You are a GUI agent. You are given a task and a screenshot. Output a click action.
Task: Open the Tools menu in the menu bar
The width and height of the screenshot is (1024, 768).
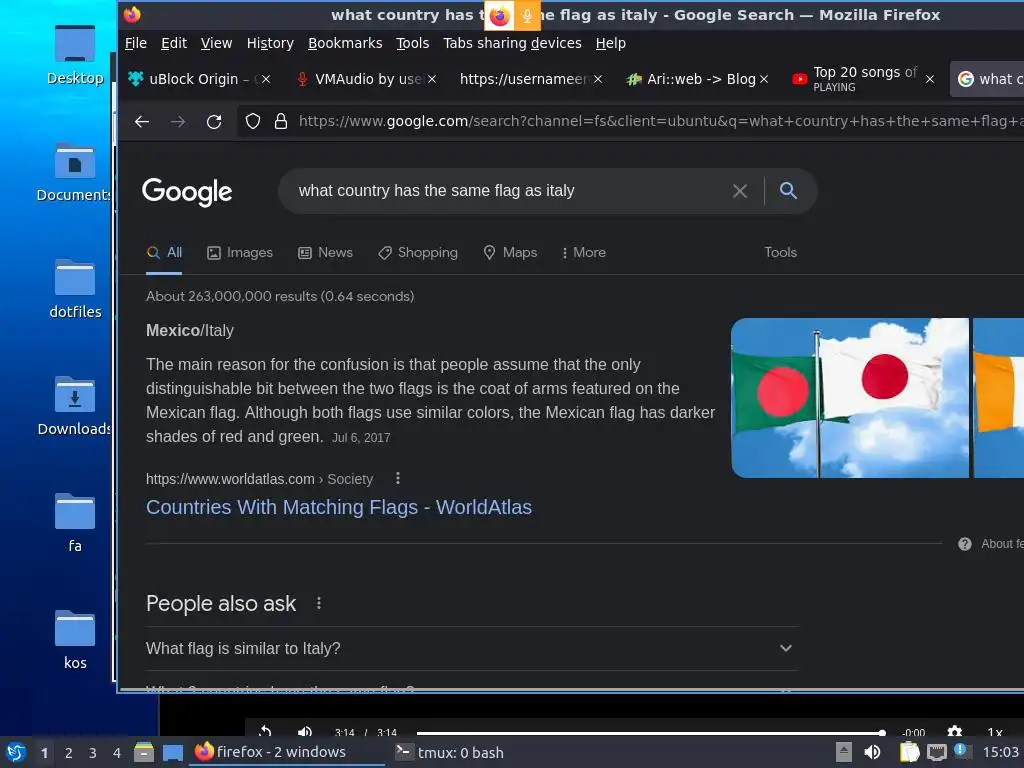tap(412, 43)
